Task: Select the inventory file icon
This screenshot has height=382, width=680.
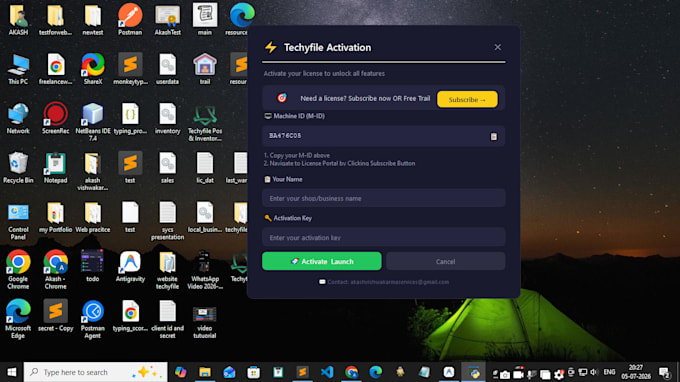Action: (x=167, y=119)
